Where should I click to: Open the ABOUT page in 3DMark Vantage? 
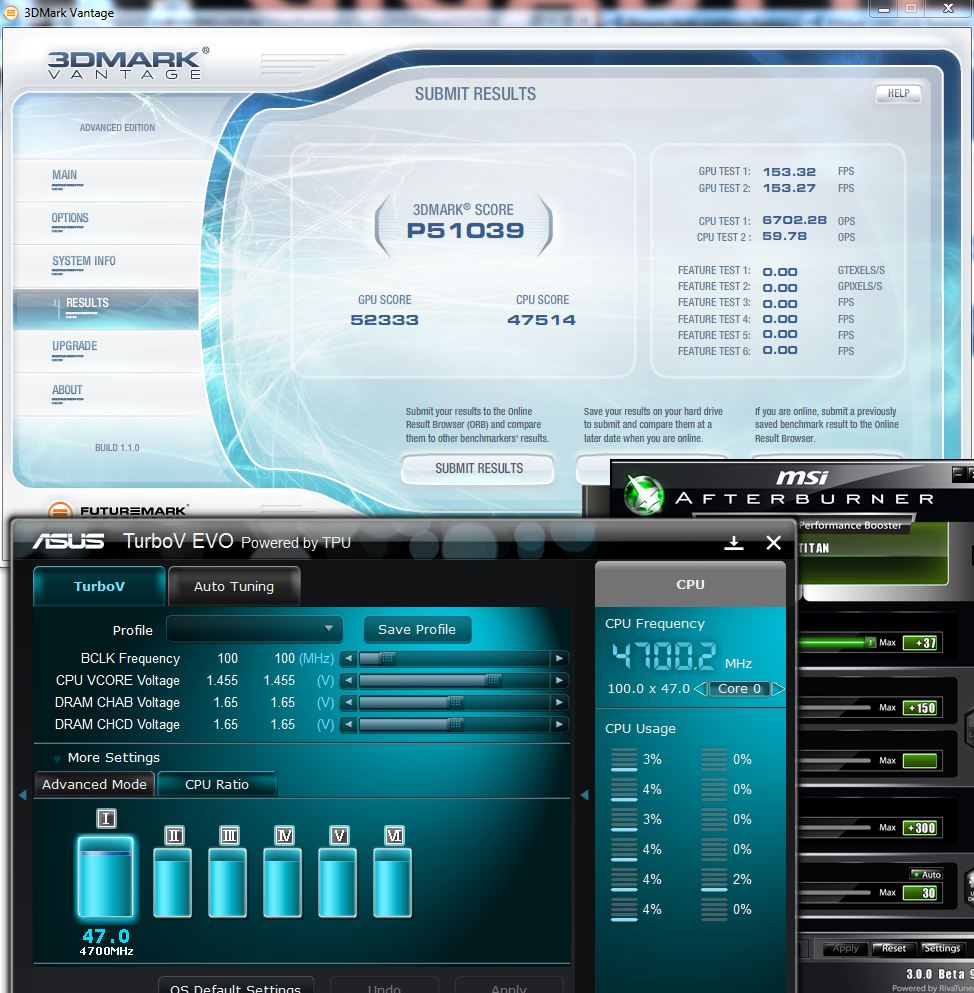click(x=67, y=390)
